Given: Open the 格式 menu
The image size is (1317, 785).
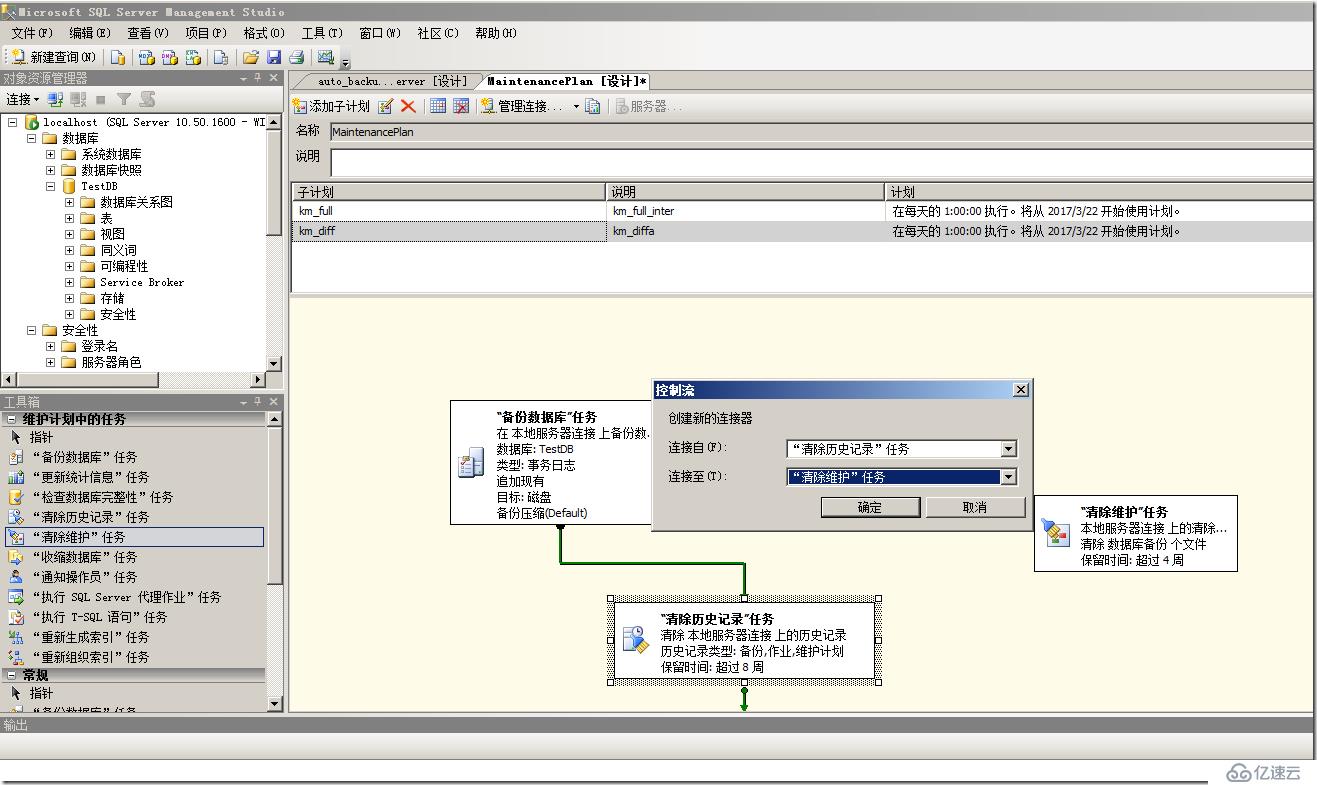Looking at the screenshot, I should tap(263, 33).
